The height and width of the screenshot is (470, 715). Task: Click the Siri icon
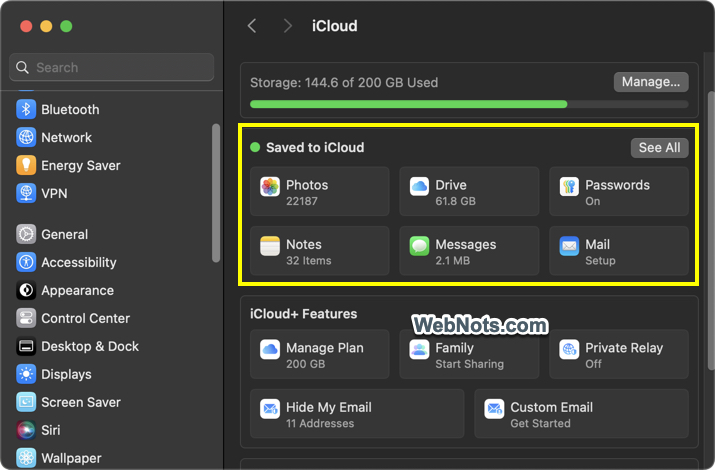26,430
